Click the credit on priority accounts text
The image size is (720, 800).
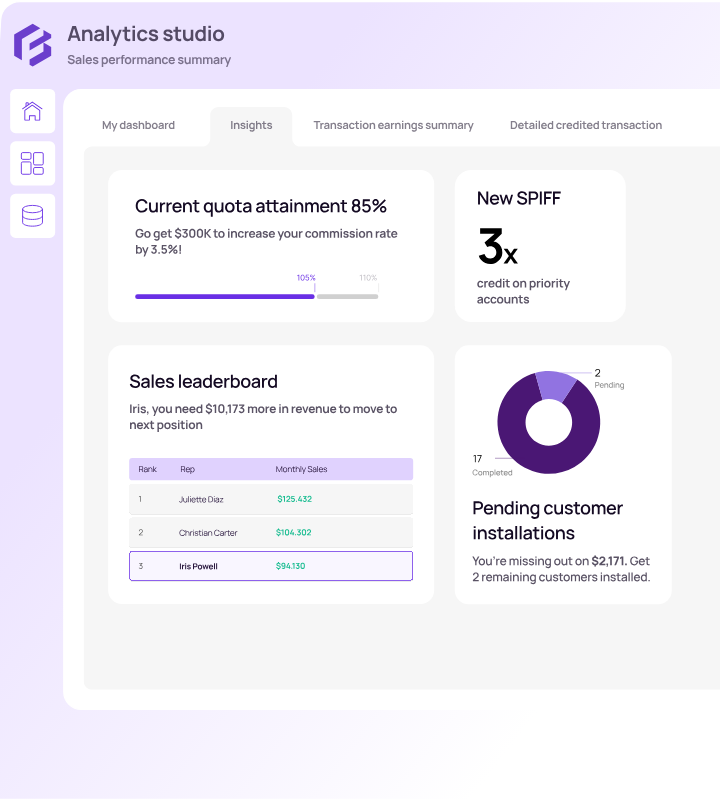tap(523, 291)
